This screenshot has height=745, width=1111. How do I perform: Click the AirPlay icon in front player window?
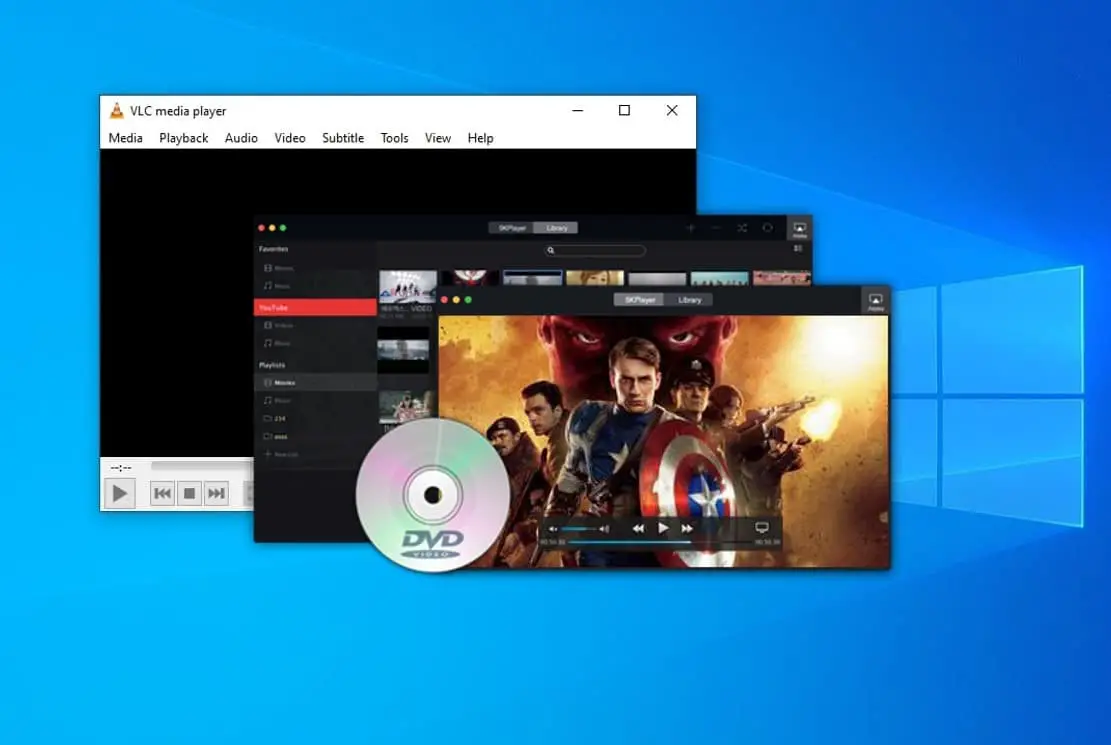(876, 301)
